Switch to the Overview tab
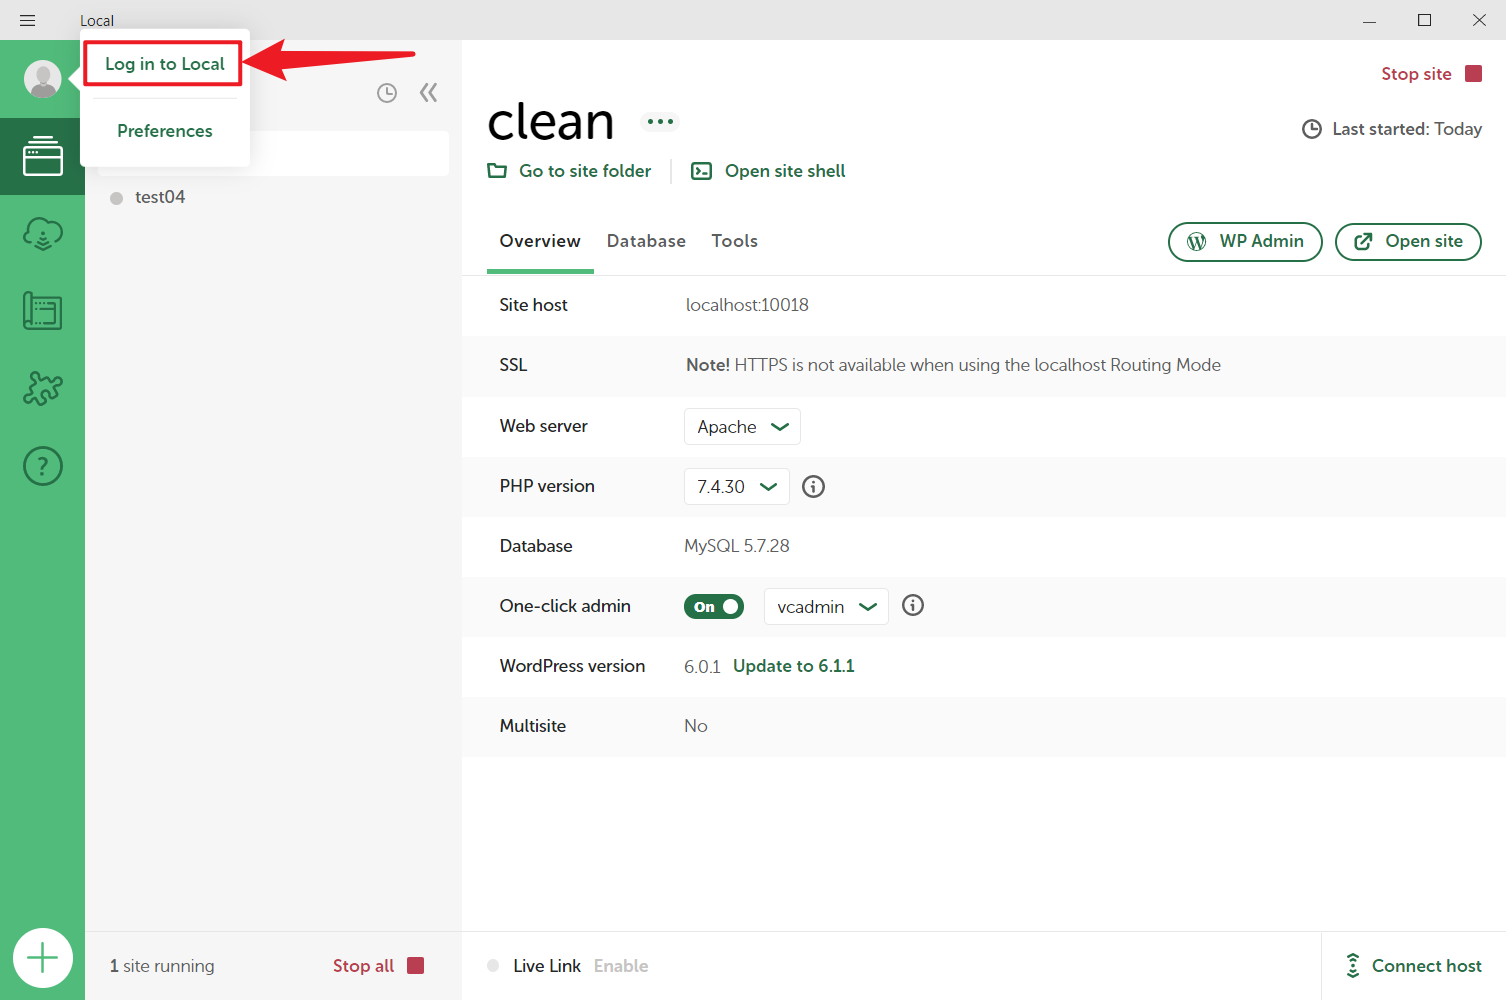1506x1000 pixels. pyautogui.click(x=540, y=241)
